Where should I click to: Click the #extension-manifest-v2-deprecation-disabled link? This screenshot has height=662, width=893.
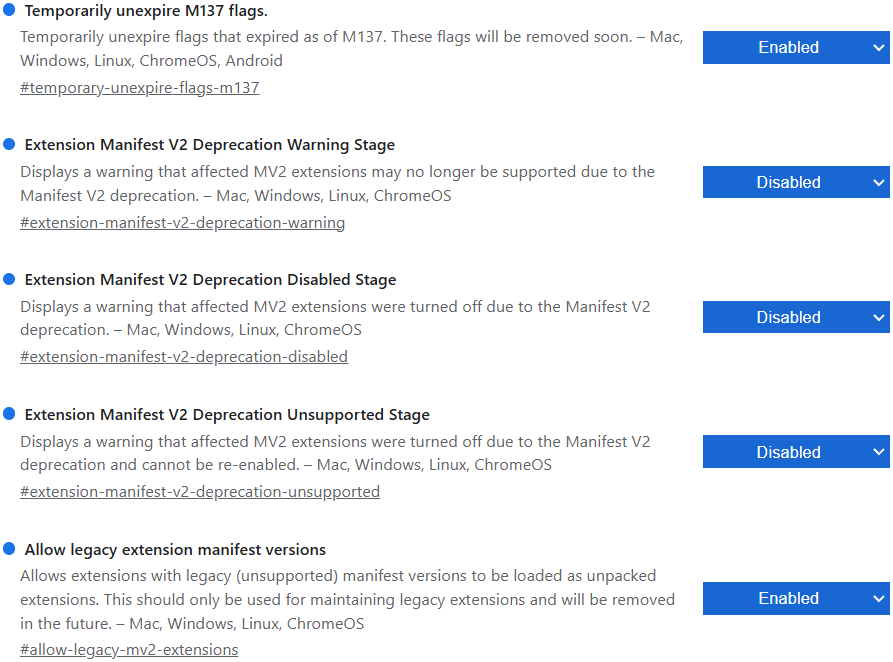pos(184,357)
